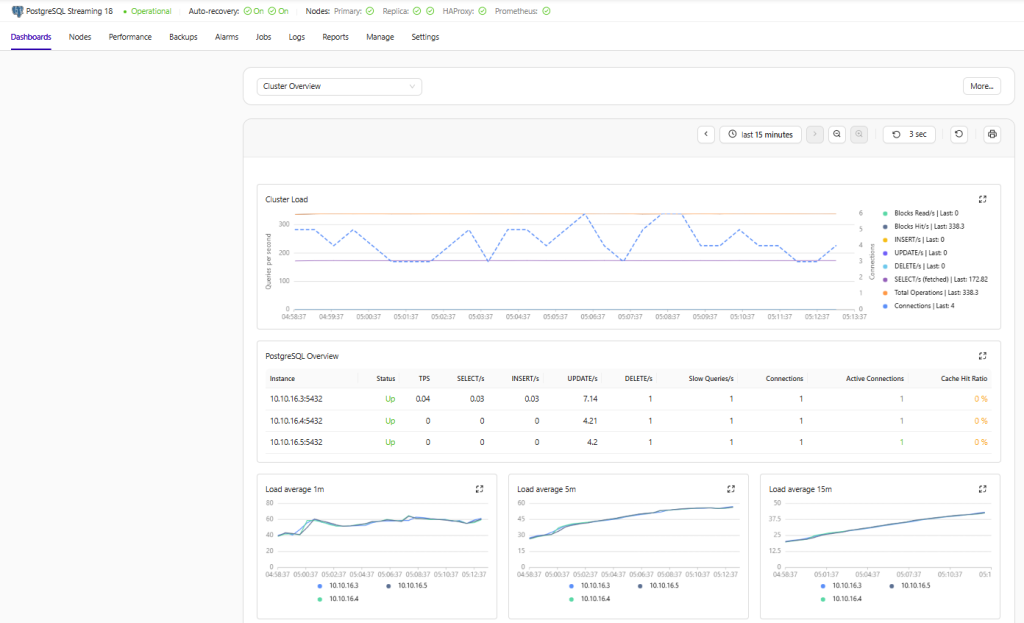Click instance 10.10.16.3:5432 row
This screenshot has height=623, width=1024.
(628, 399)
